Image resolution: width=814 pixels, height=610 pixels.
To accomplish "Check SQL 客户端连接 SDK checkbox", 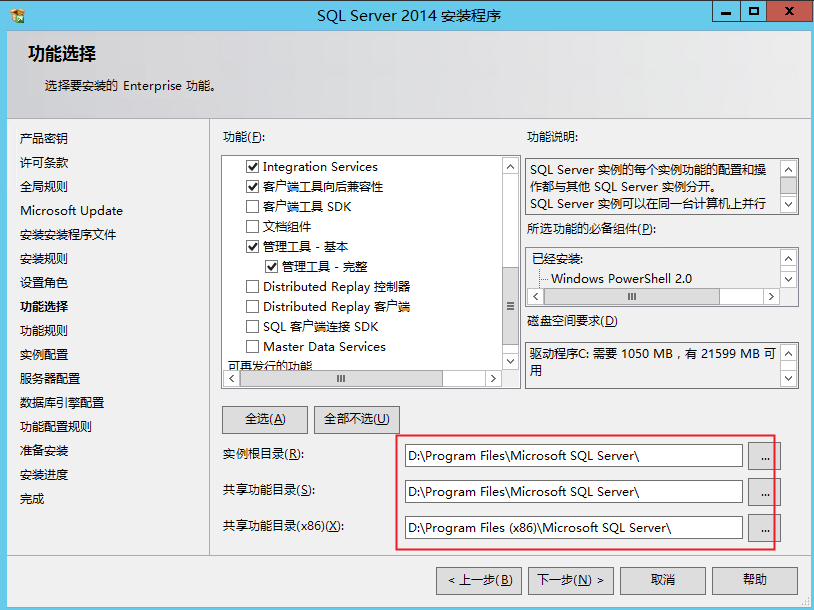I will click(252, 327).
